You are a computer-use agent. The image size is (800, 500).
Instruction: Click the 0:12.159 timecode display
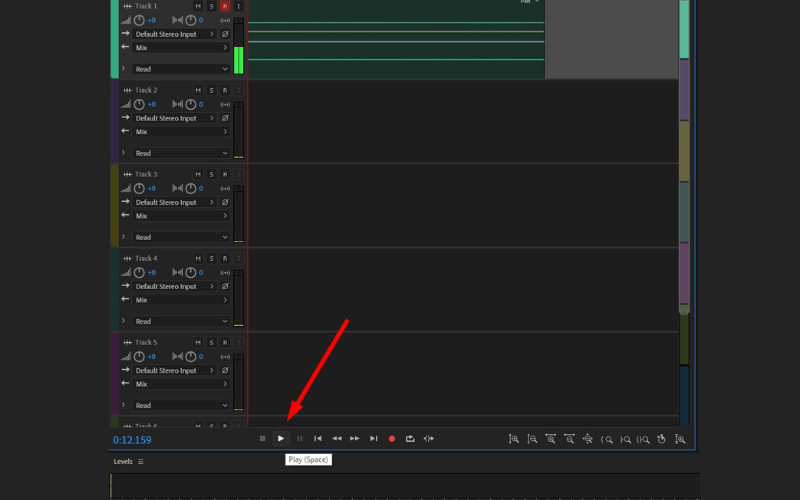pos(132,440)
